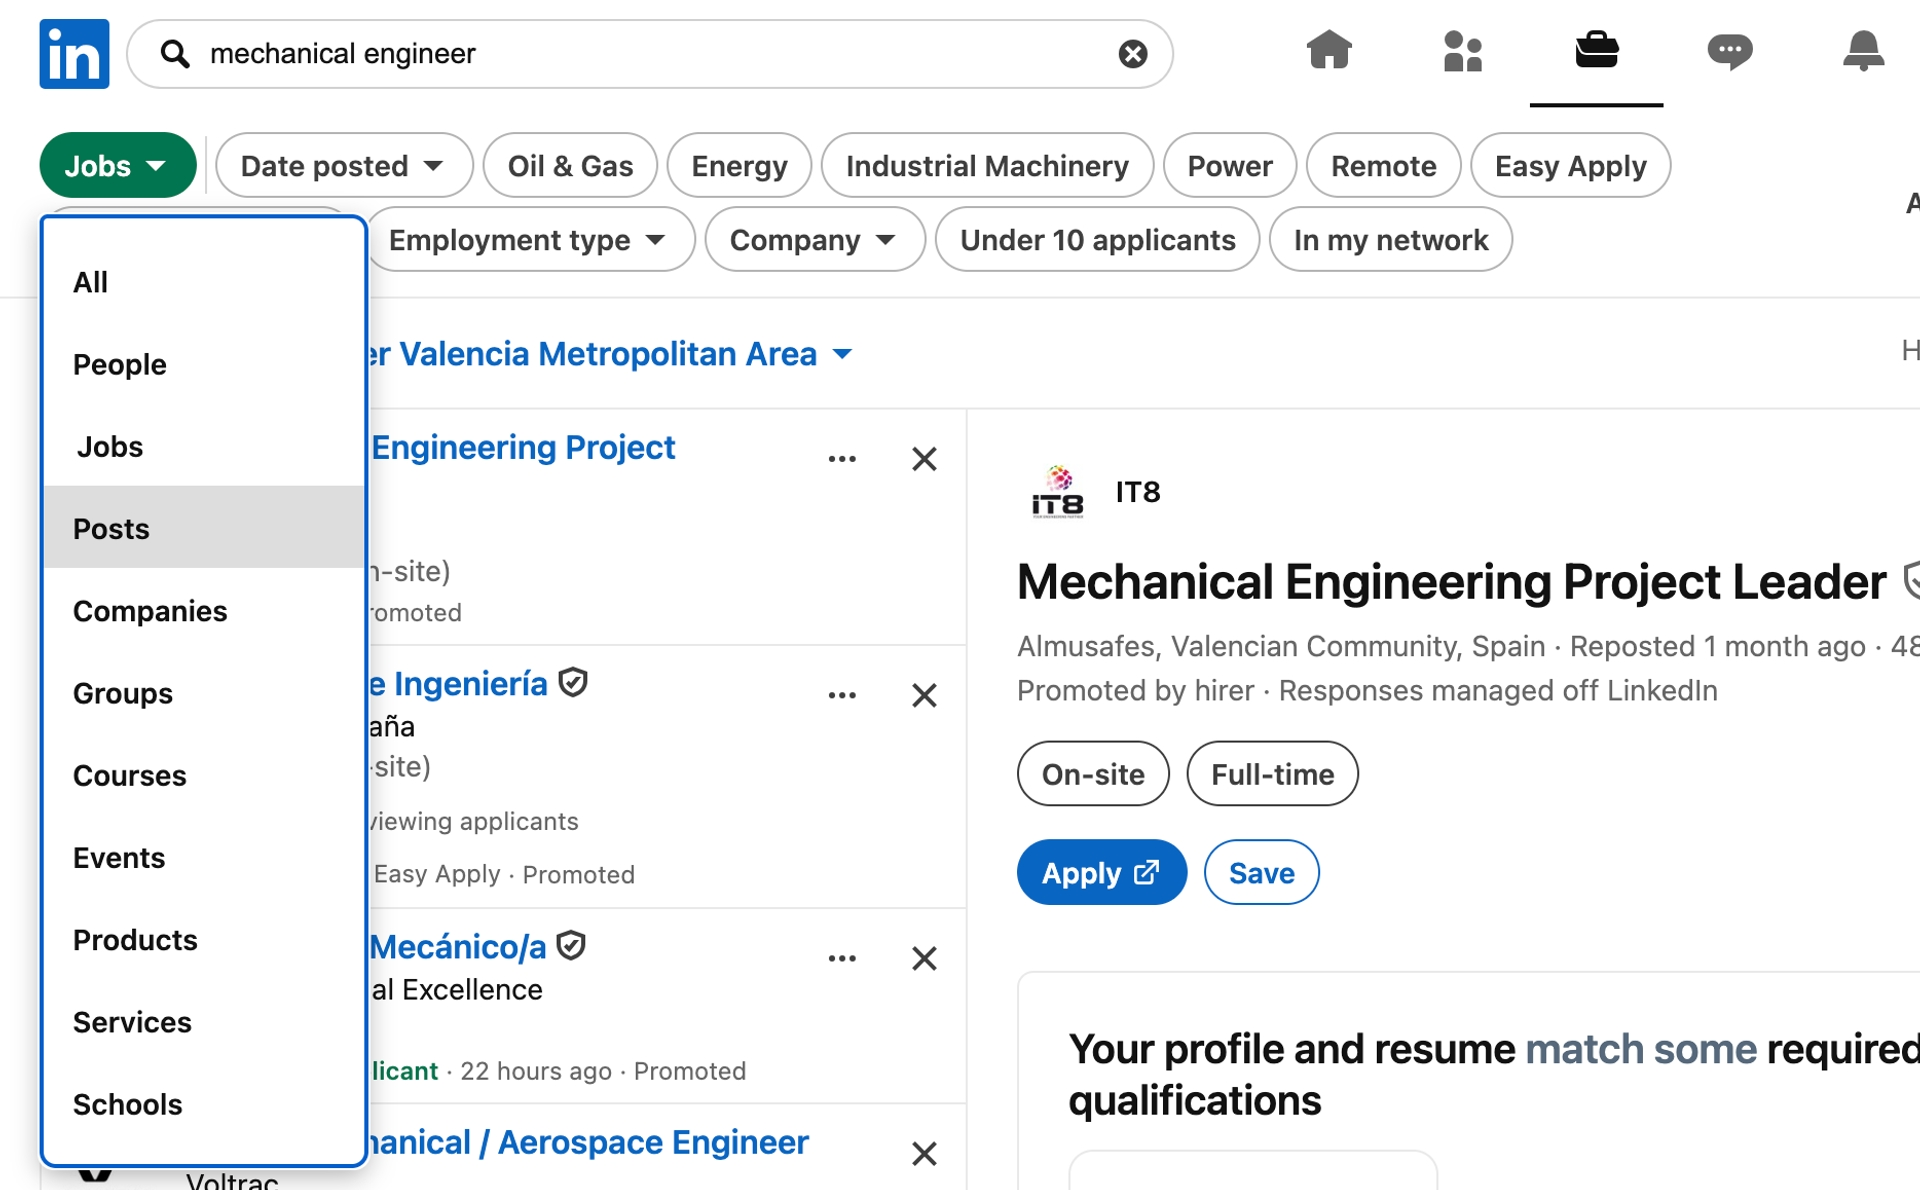Open the Engineering Project job title link
The width and height of the screenshot is (1920, 1190).
point(523,447)
